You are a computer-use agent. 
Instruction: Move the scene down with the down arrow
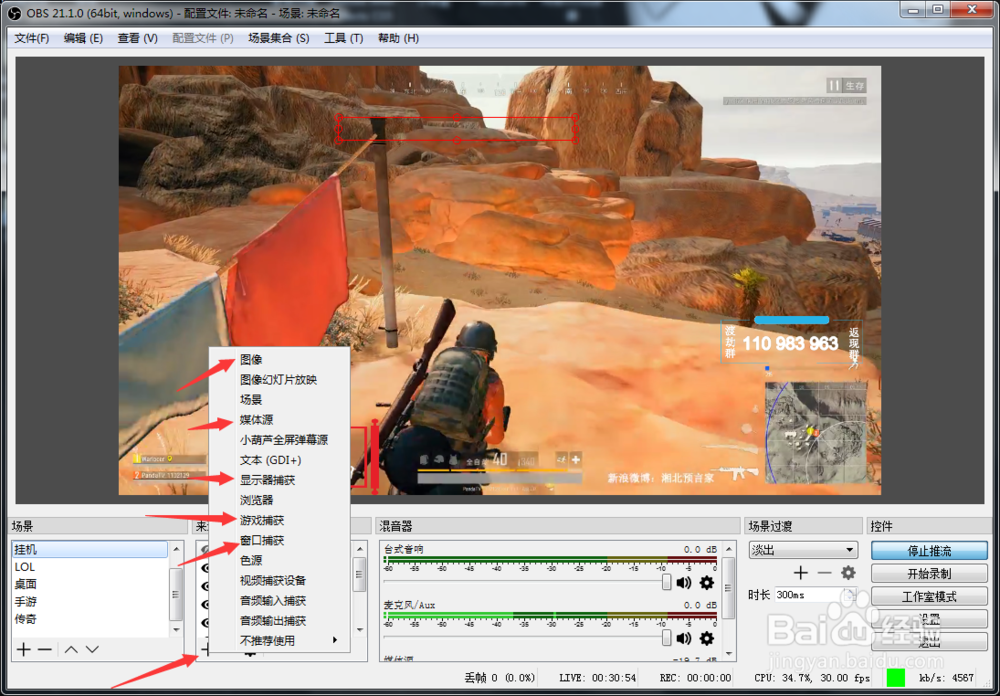[92, 649]
